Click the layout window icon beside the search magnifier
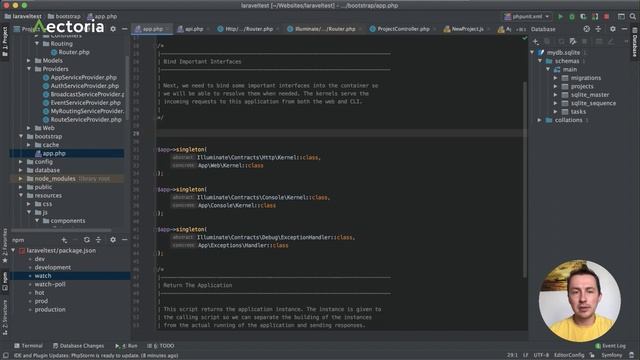640x360 pixels. point(621,17)
